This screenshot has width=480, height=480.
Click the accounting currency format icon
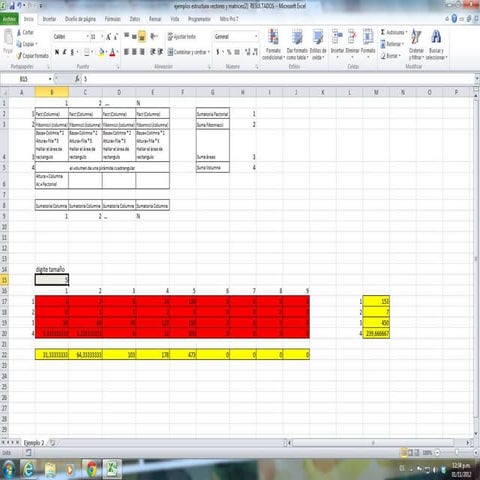point(218,52)
